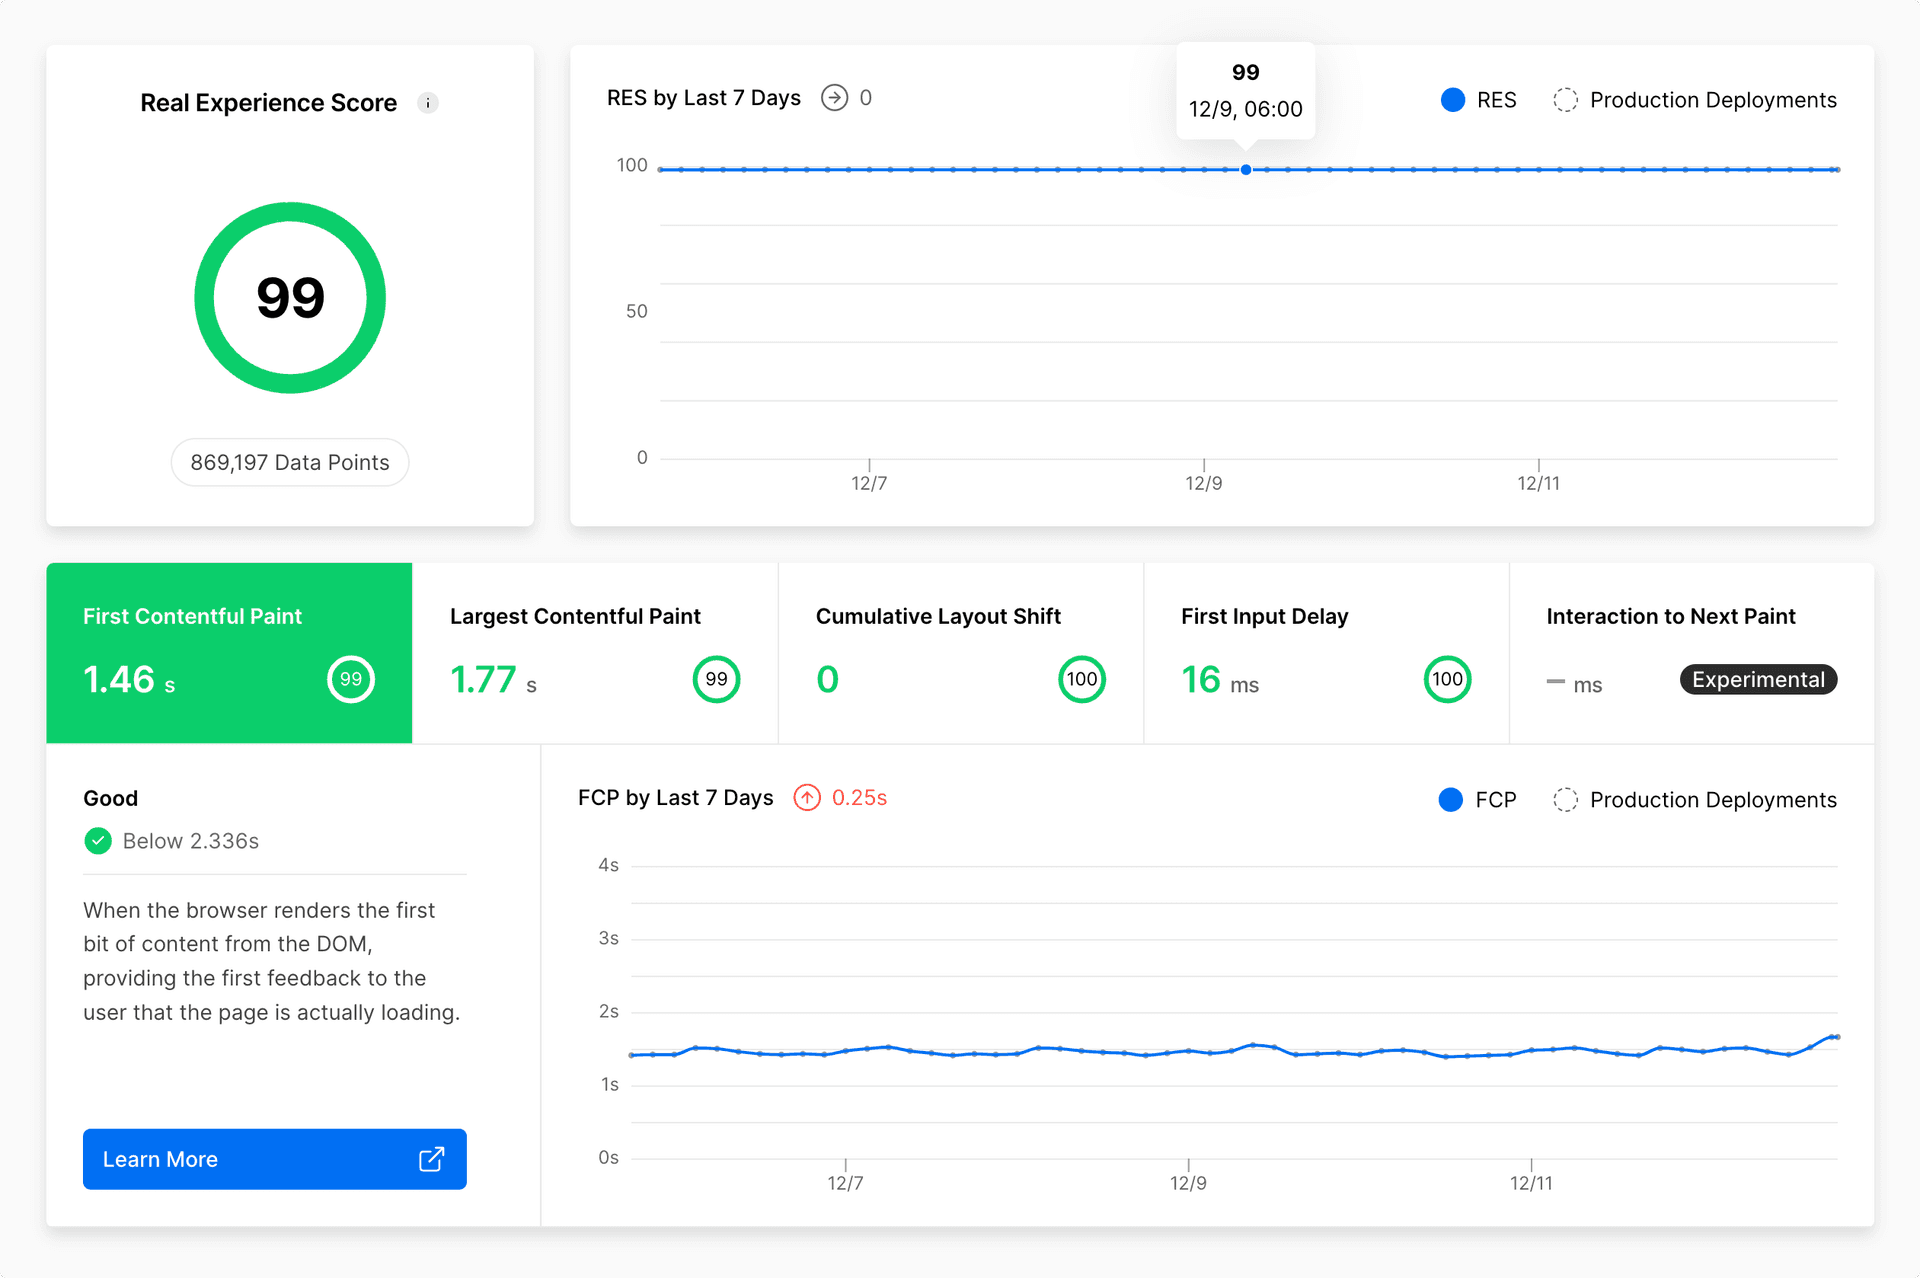Select the highlighted 12/9 data point on RES chart
Viewport: 1920px width, 1278px height.
[1245, 169]
